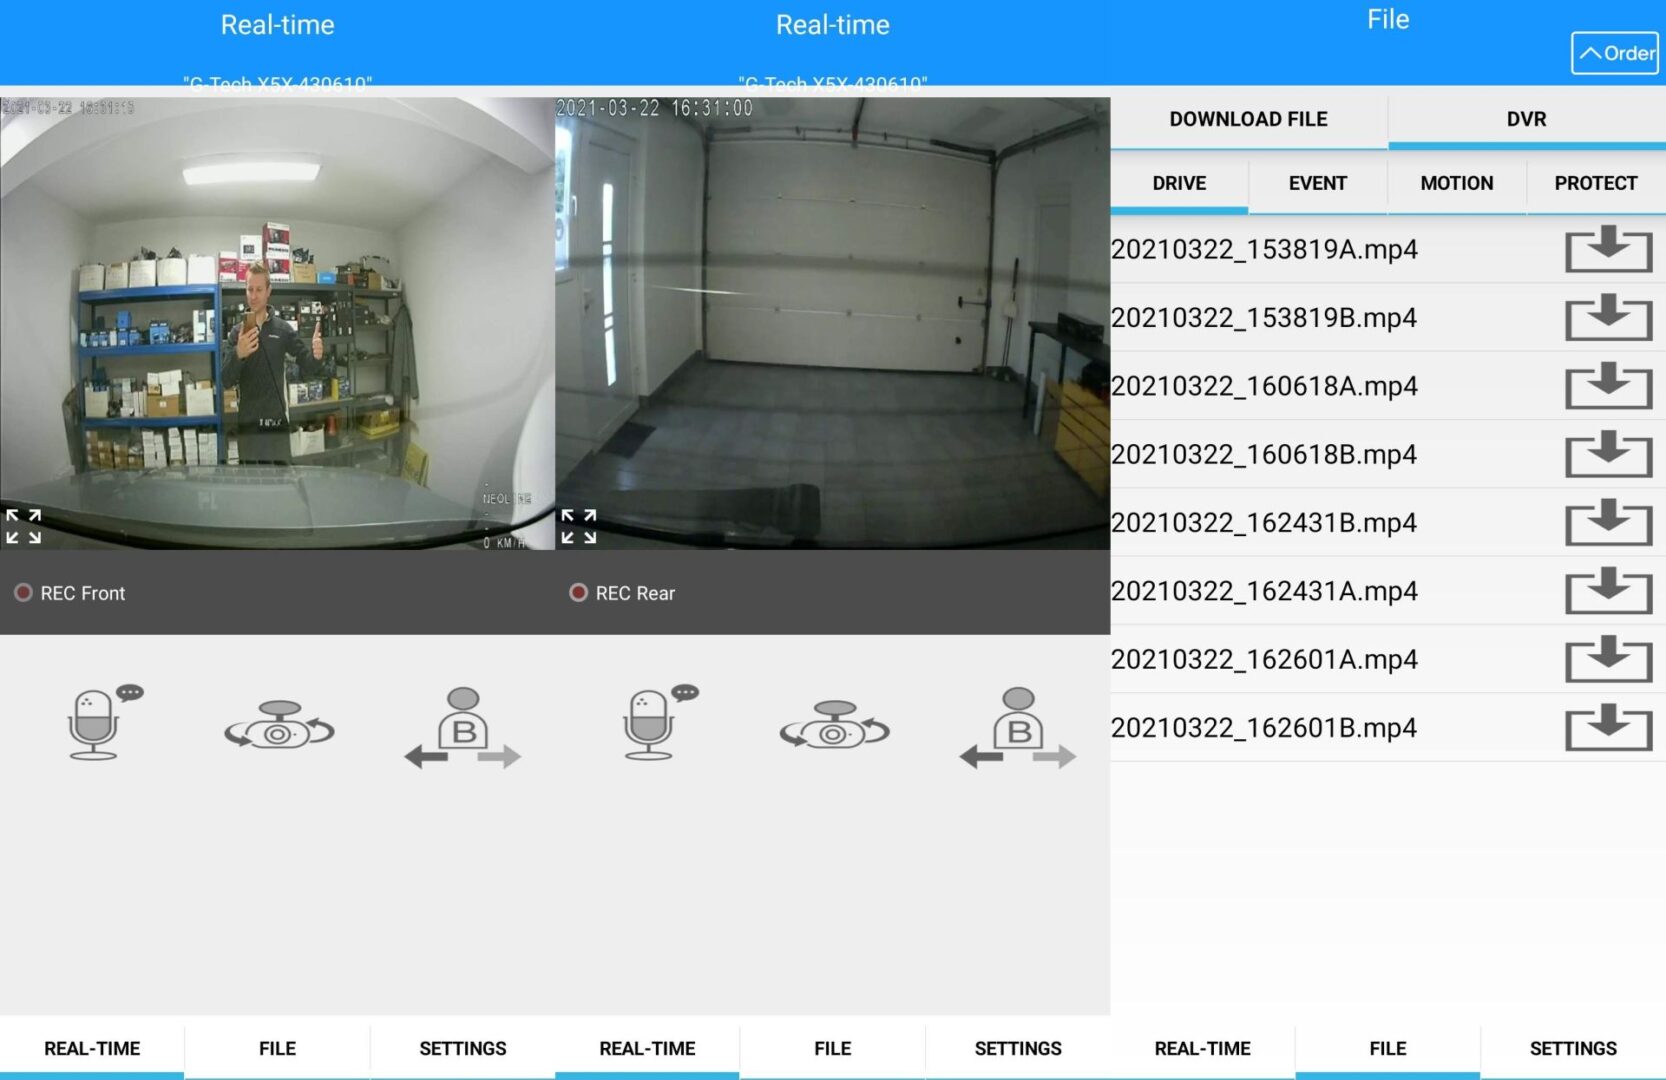Click the rotate camera icon under the front view
Viewport: 1666px width, 1080px height.
279,726
